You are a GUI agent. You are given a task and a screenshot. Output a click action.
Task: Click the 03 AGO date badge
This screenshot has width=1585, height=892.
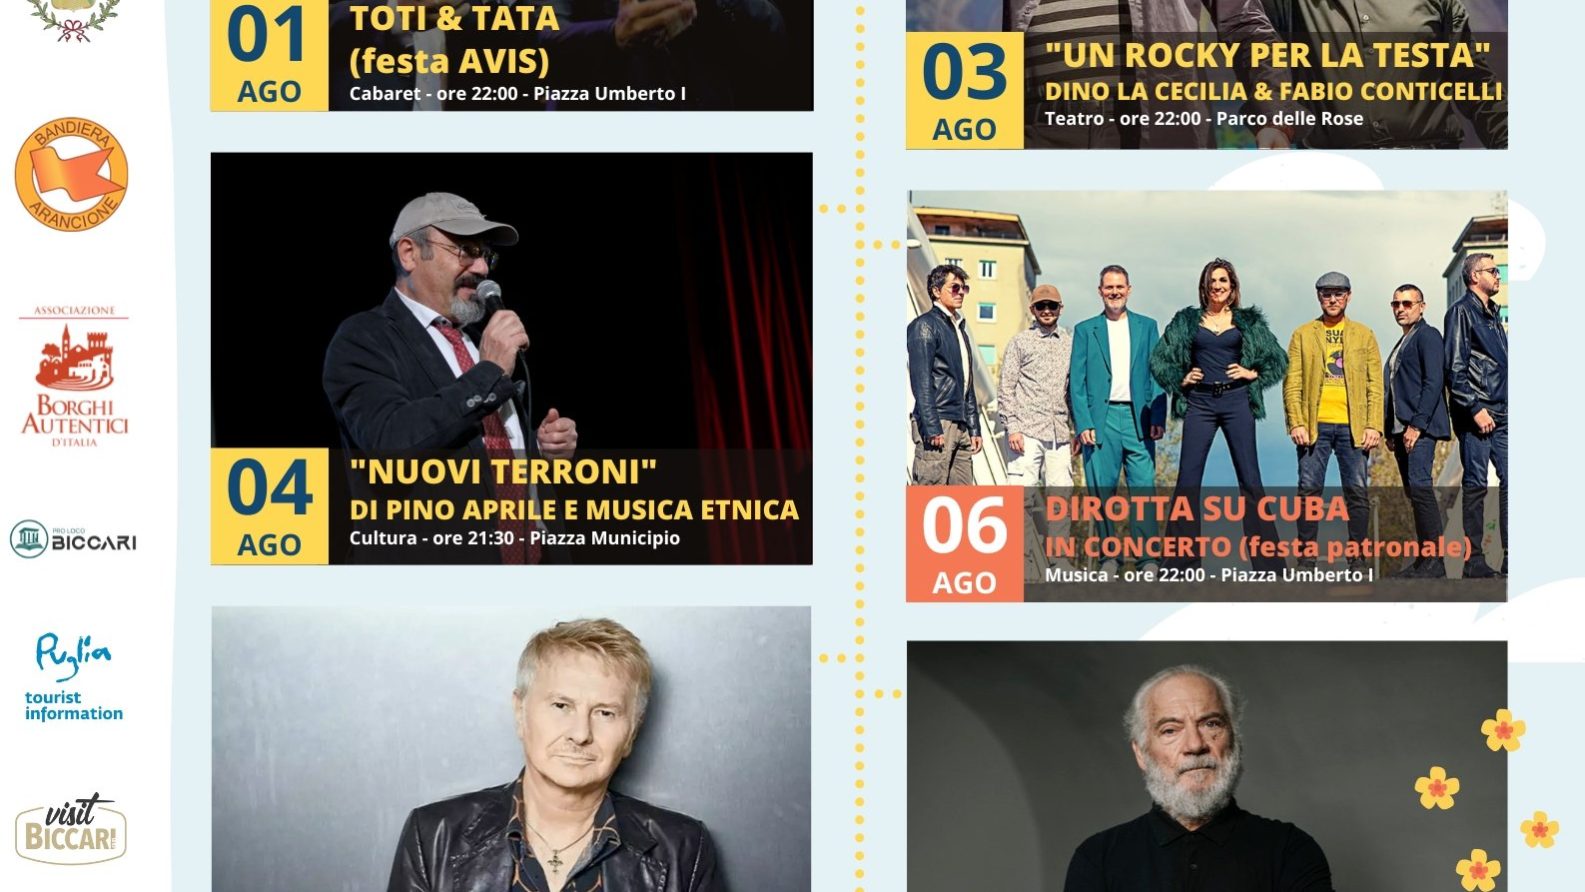[x=965, y=91]
